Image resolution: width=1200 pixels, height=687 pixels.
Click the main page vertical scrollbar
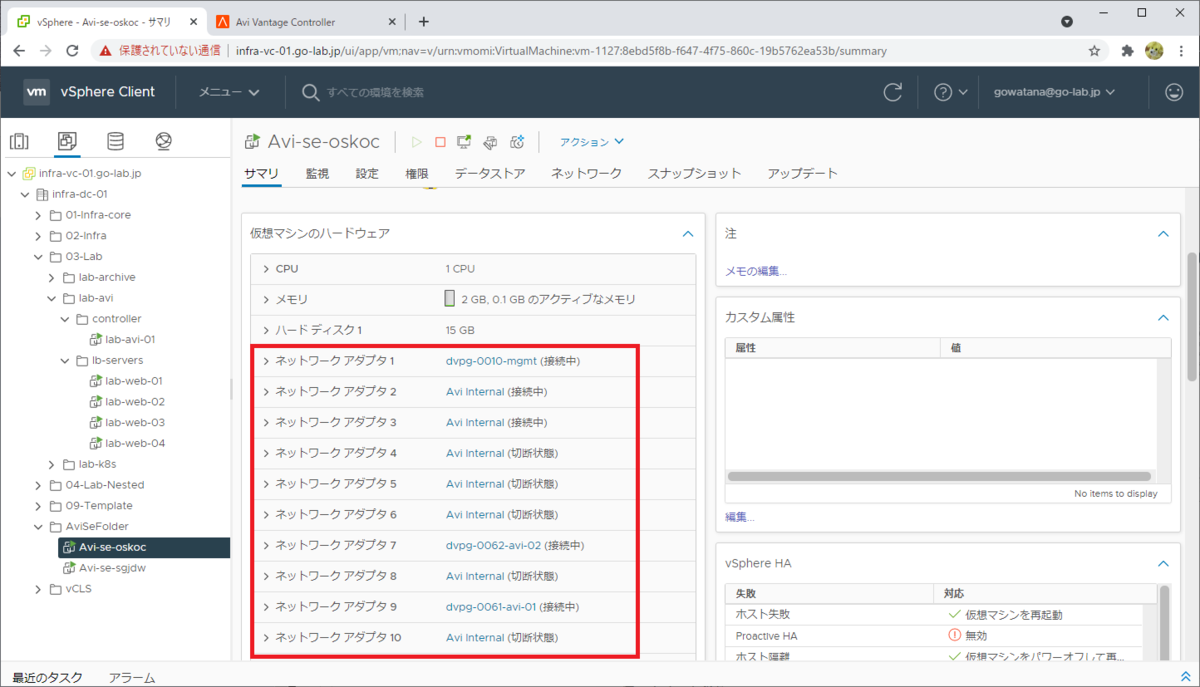click(x=1192, y=316)
